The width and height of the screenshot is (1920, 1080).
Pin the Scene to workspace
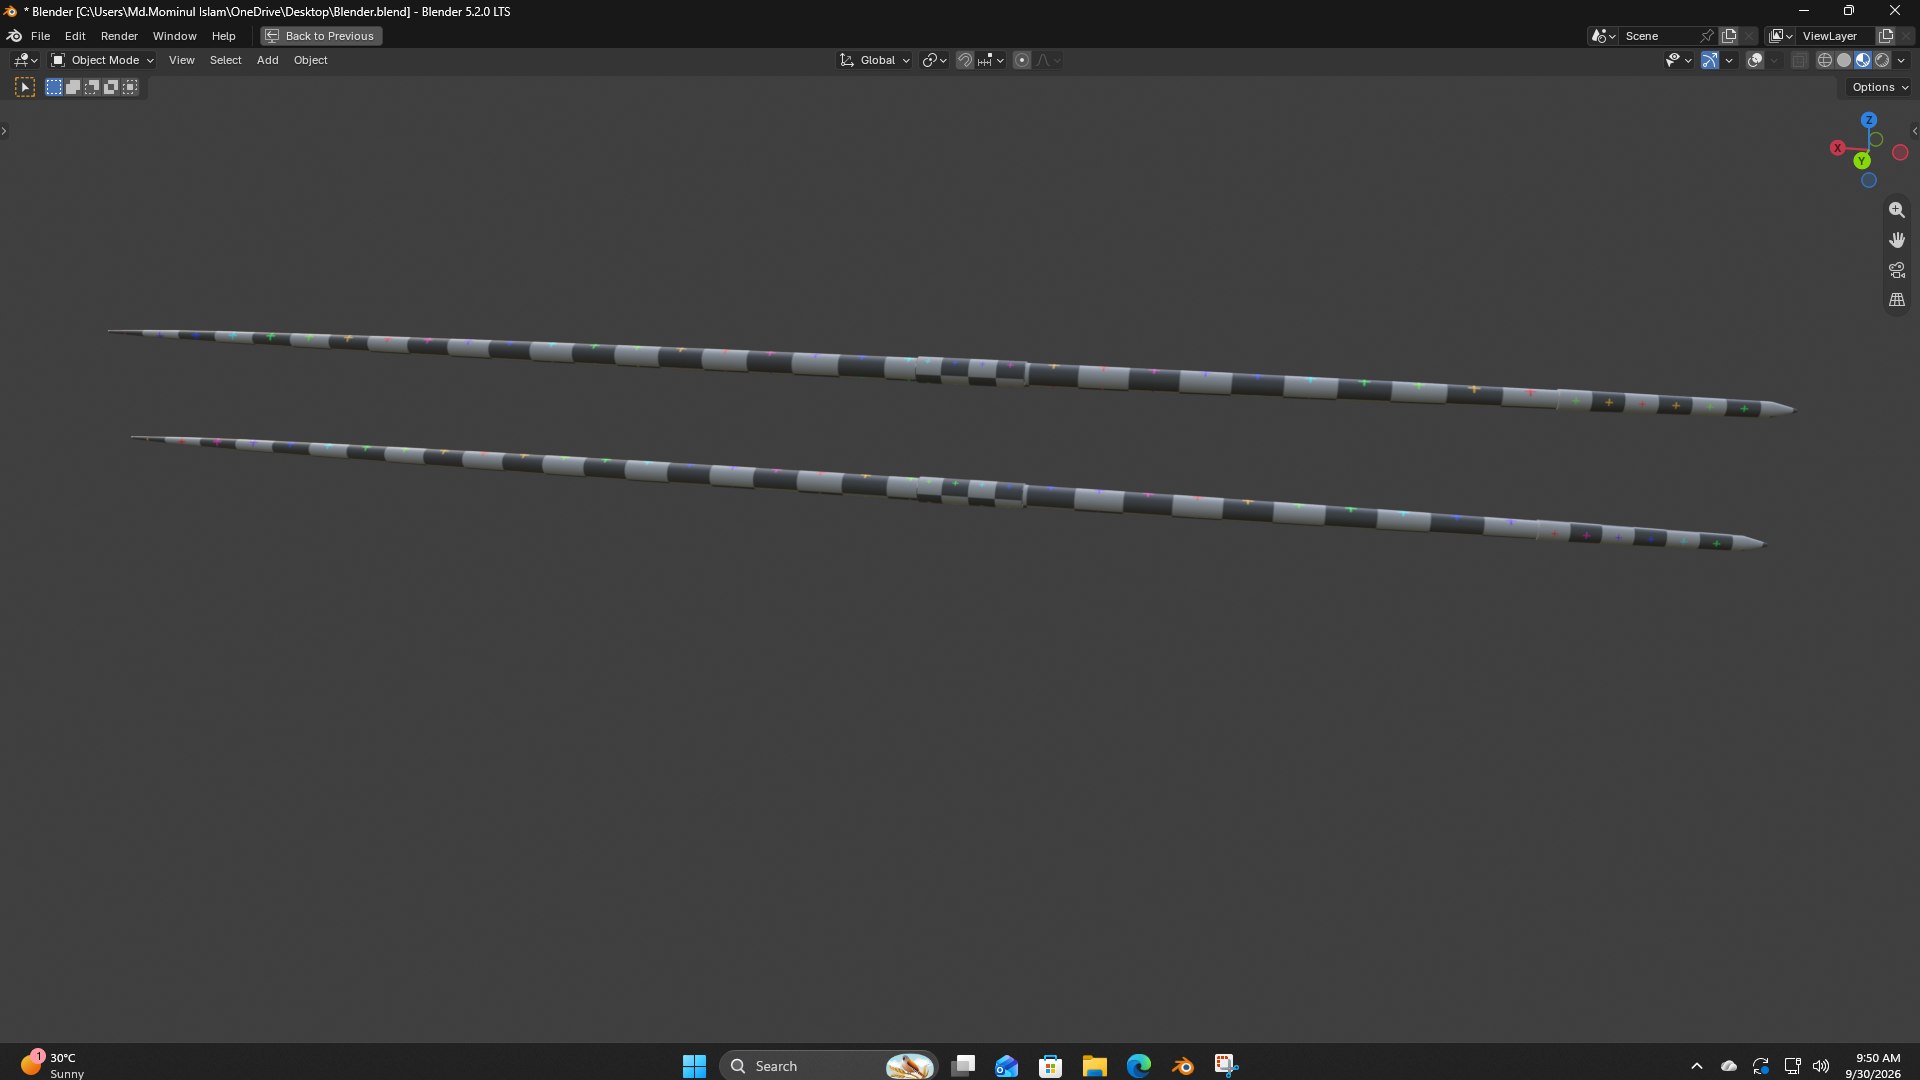(x=1707, y=36)
